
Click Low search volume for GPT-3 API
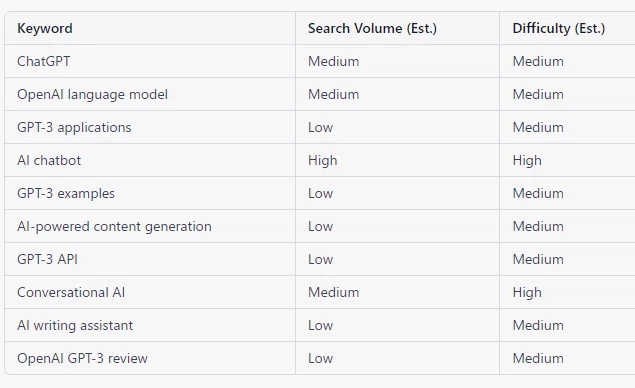click(320, 259)
